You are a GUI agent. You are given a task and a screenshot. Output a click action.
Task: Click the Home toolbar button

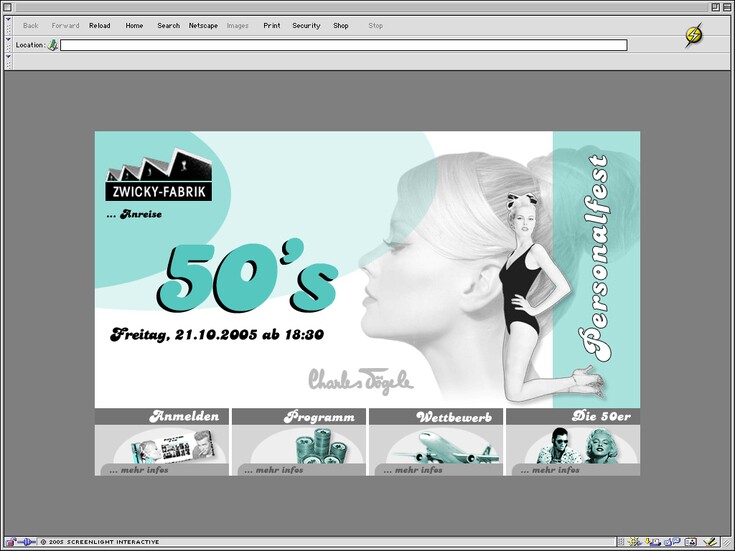tap(134, 26)
